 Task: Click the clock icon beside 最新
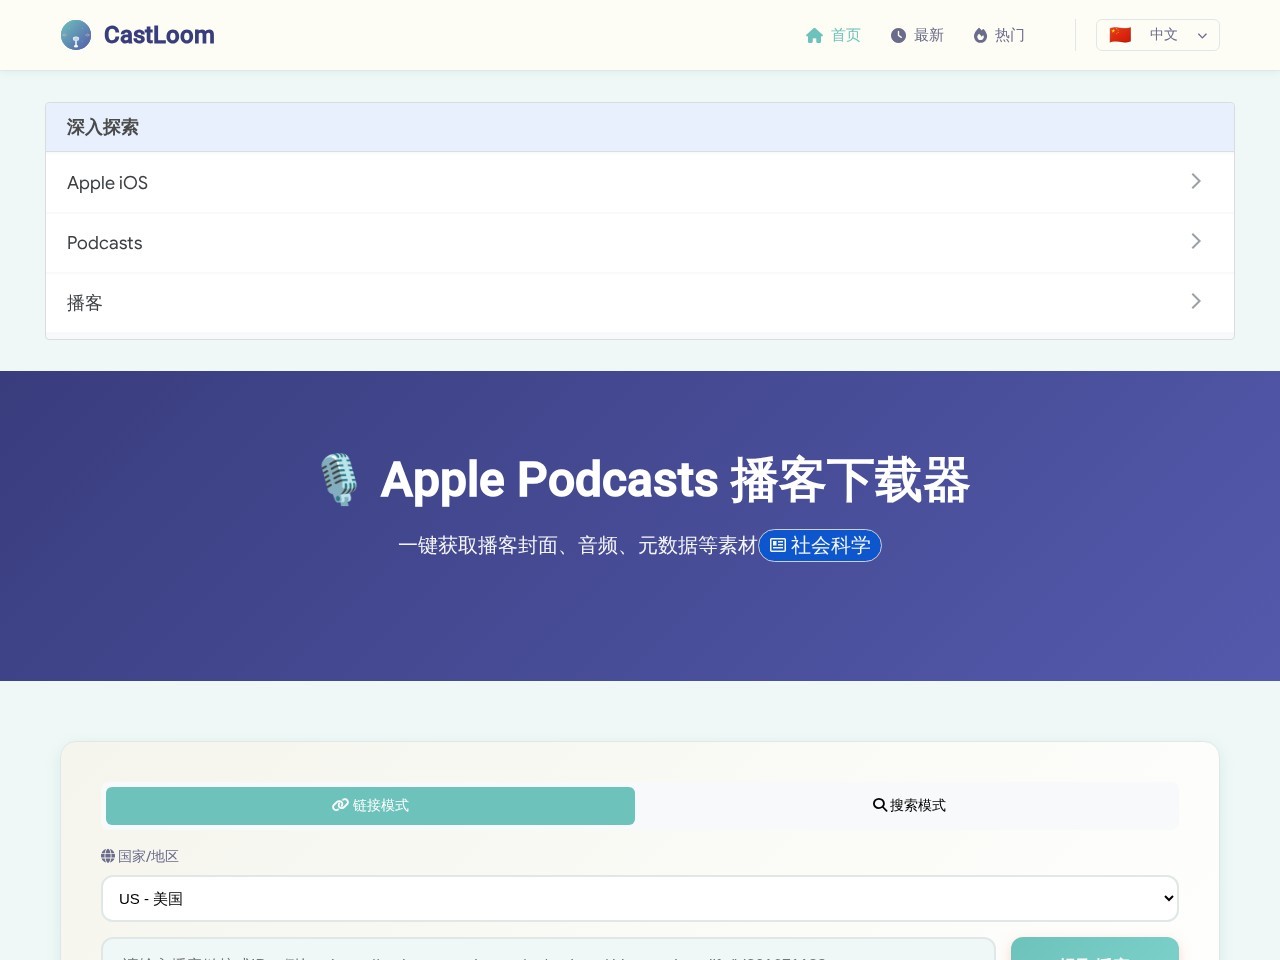898,36
